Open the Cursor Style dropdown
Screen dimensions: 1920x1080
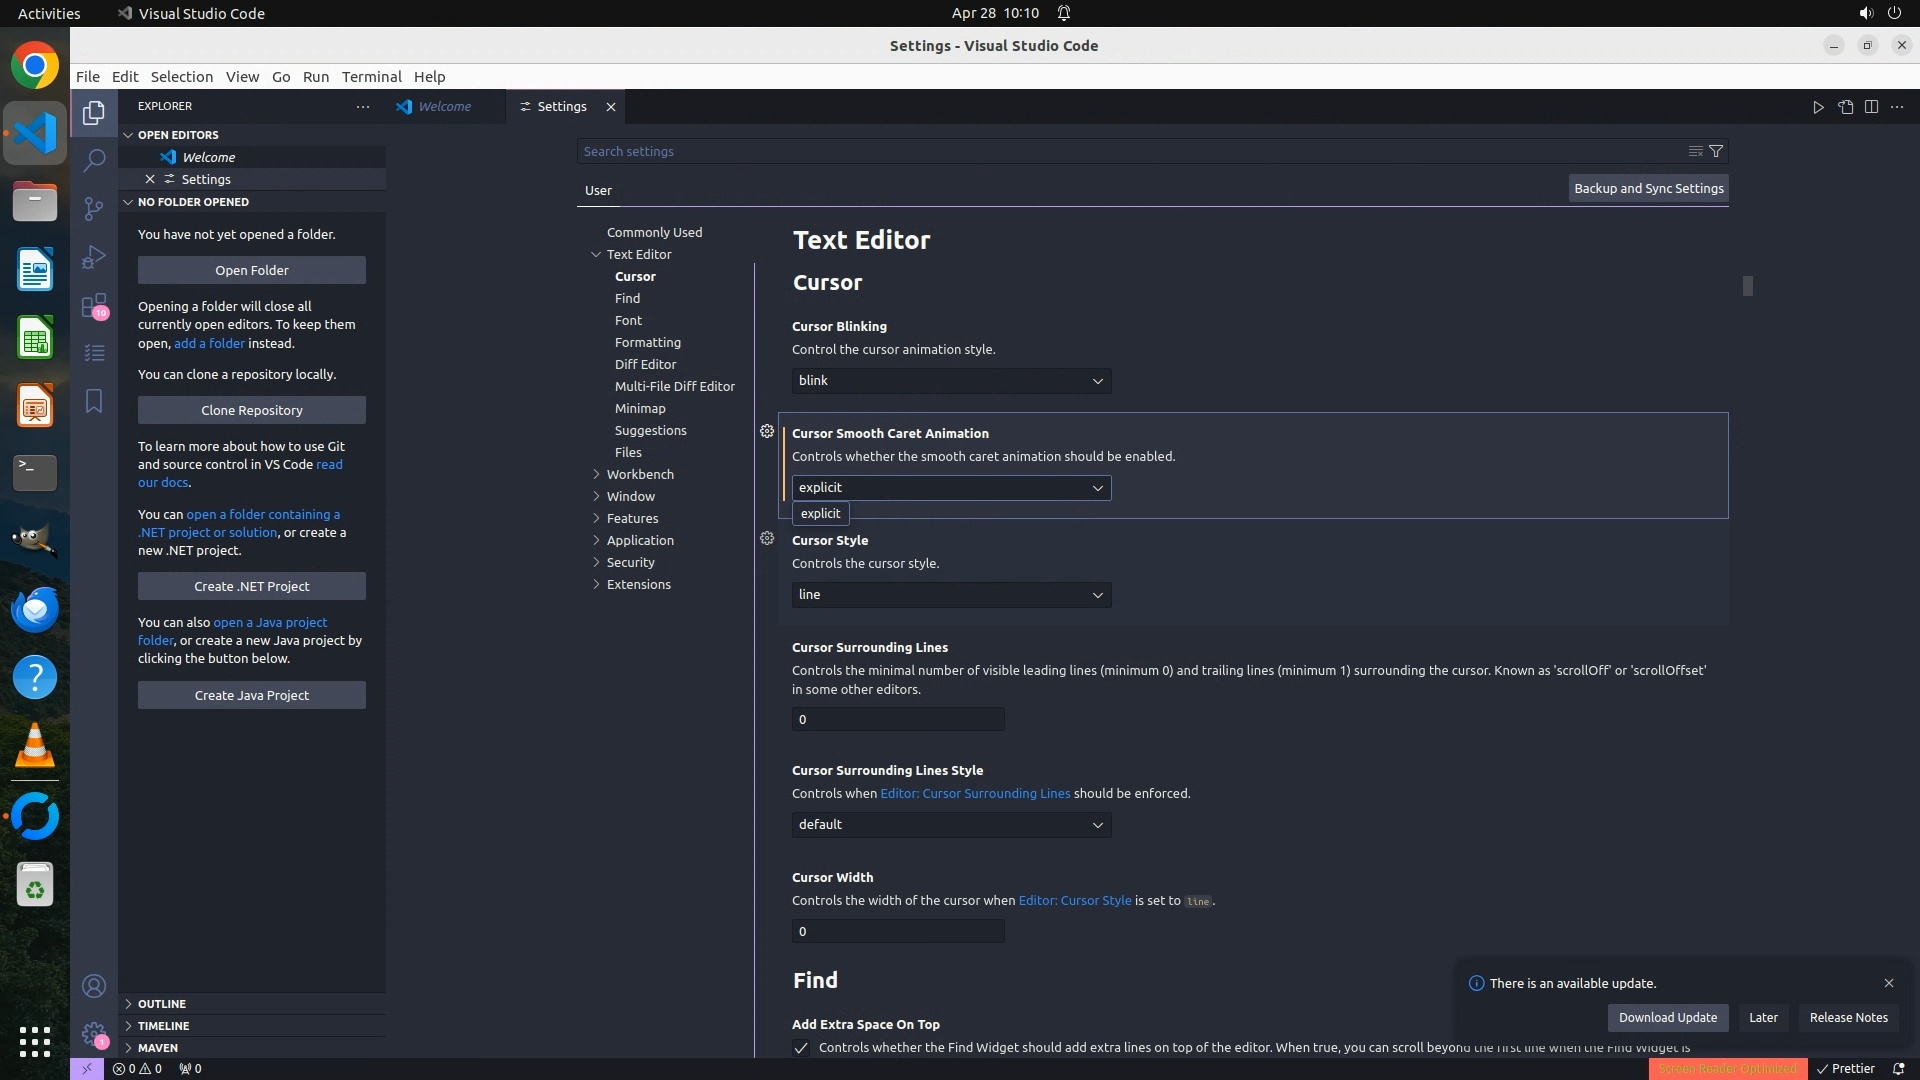click(951, 595)
